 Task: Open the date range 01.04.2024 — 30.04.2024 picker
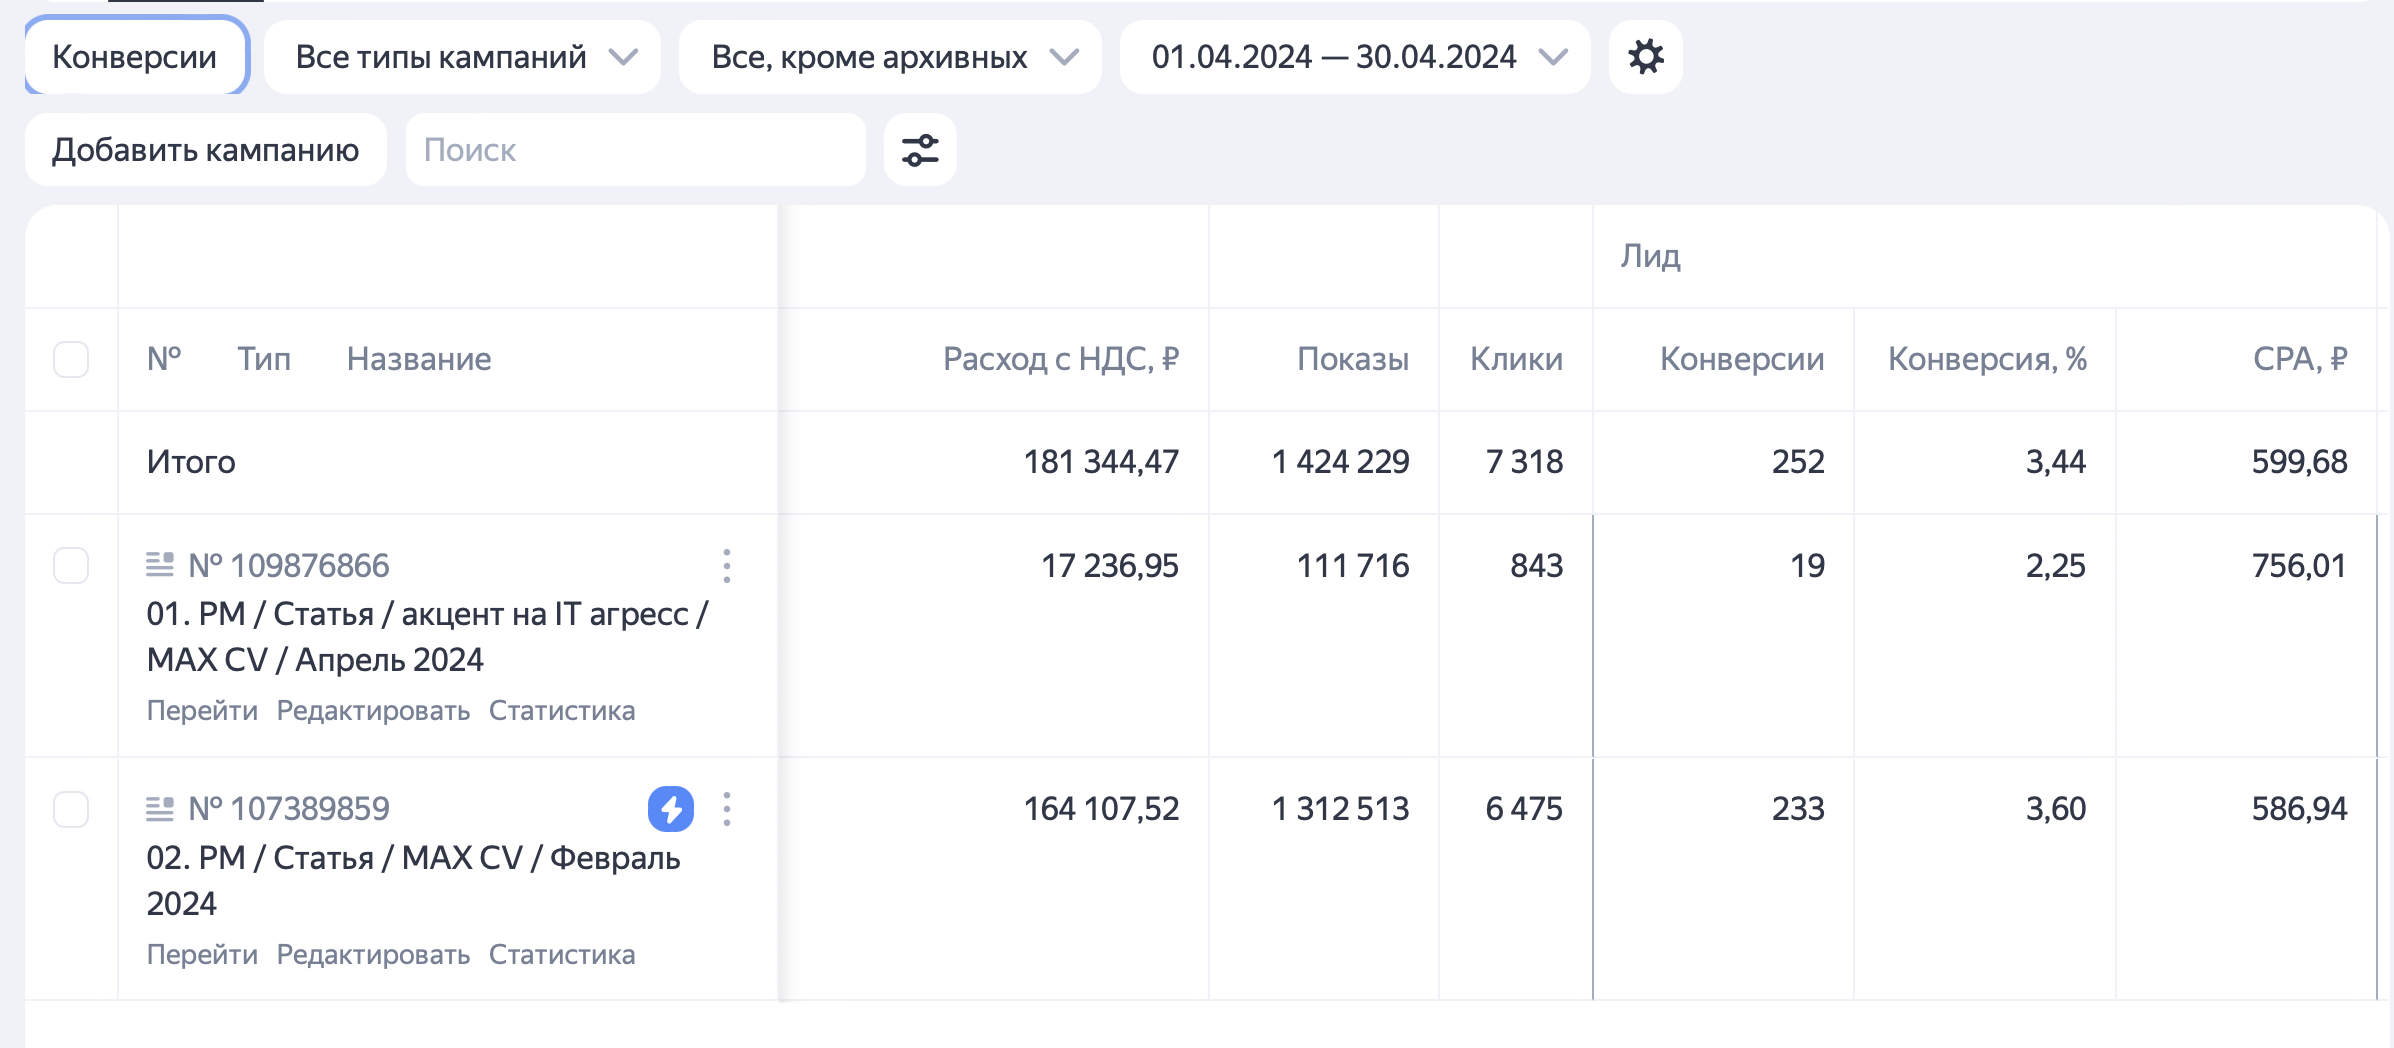1354,57
